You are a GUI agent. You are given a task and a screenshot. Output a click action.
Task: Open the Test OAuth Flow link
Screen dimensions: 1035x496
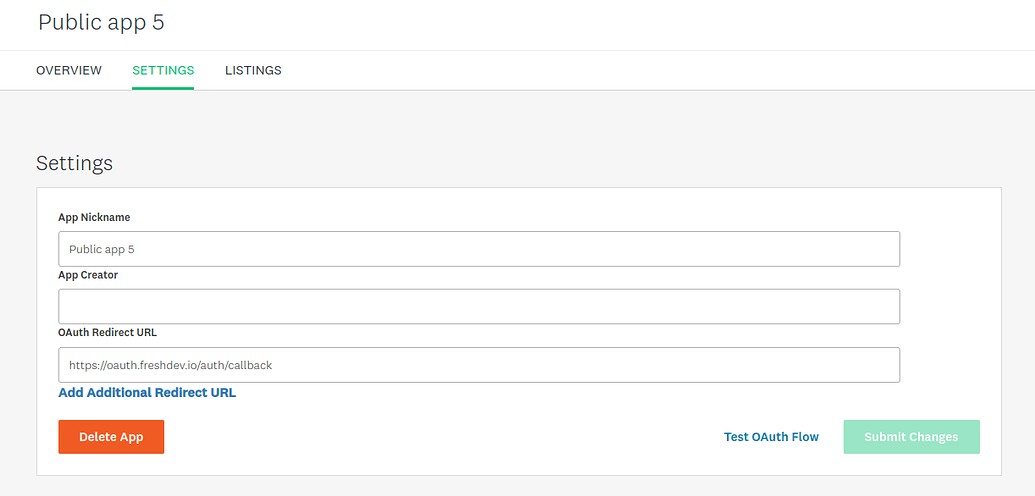[x=771, y=437]
